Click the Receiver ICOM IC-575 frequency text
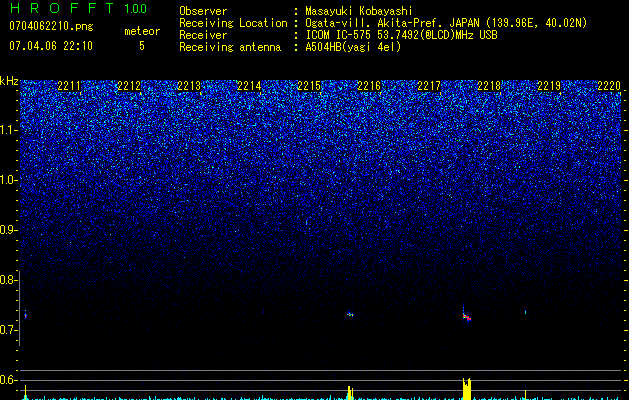Screen dimensions: 629x400 401,35
